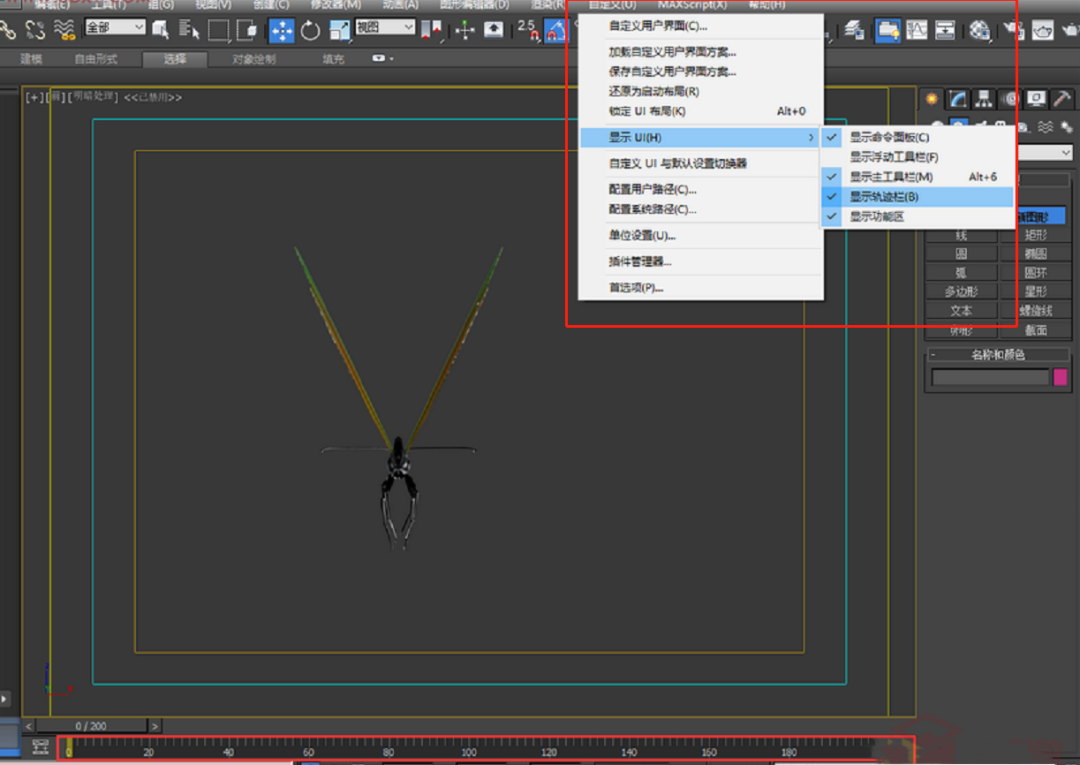Choose 锁定 UI 布局(K) menu item
1080x765 pixels.
click(x=700, y=111)
